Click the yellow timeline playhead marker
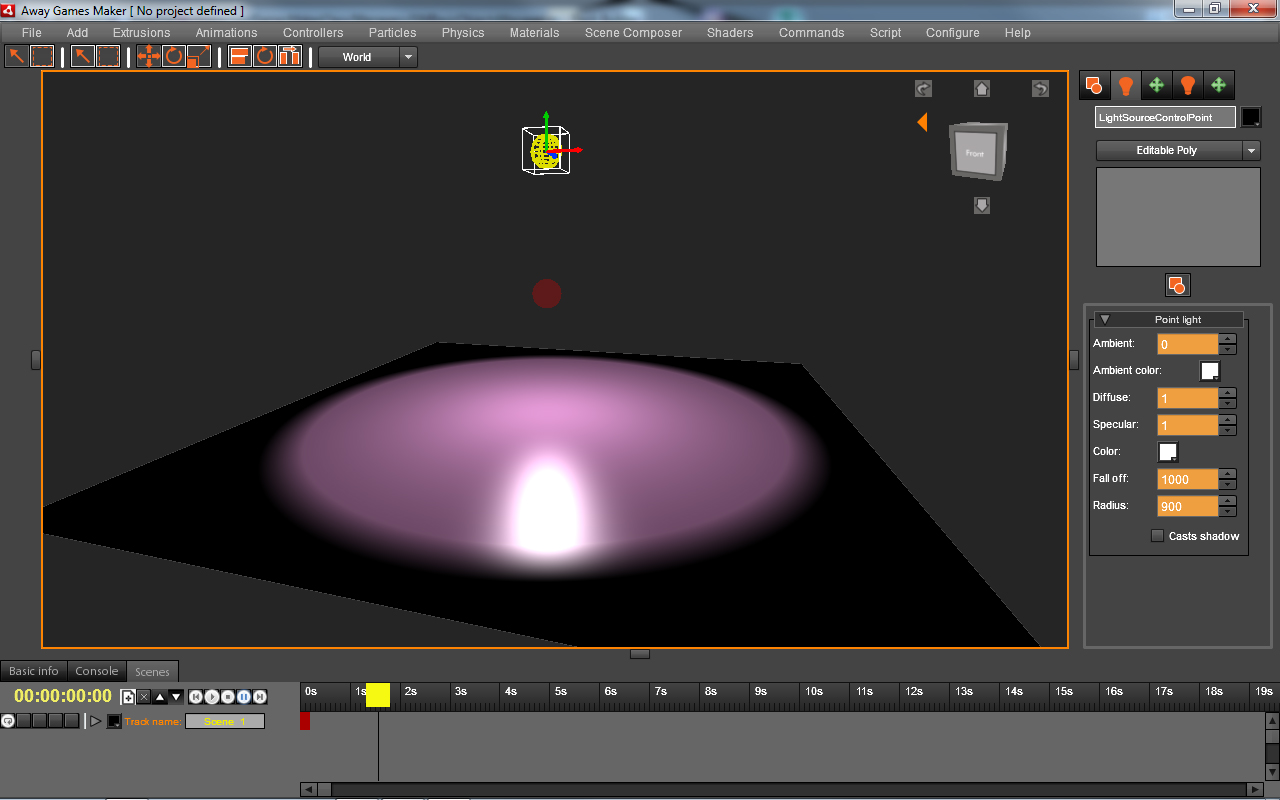 click(x=378, y=695)
